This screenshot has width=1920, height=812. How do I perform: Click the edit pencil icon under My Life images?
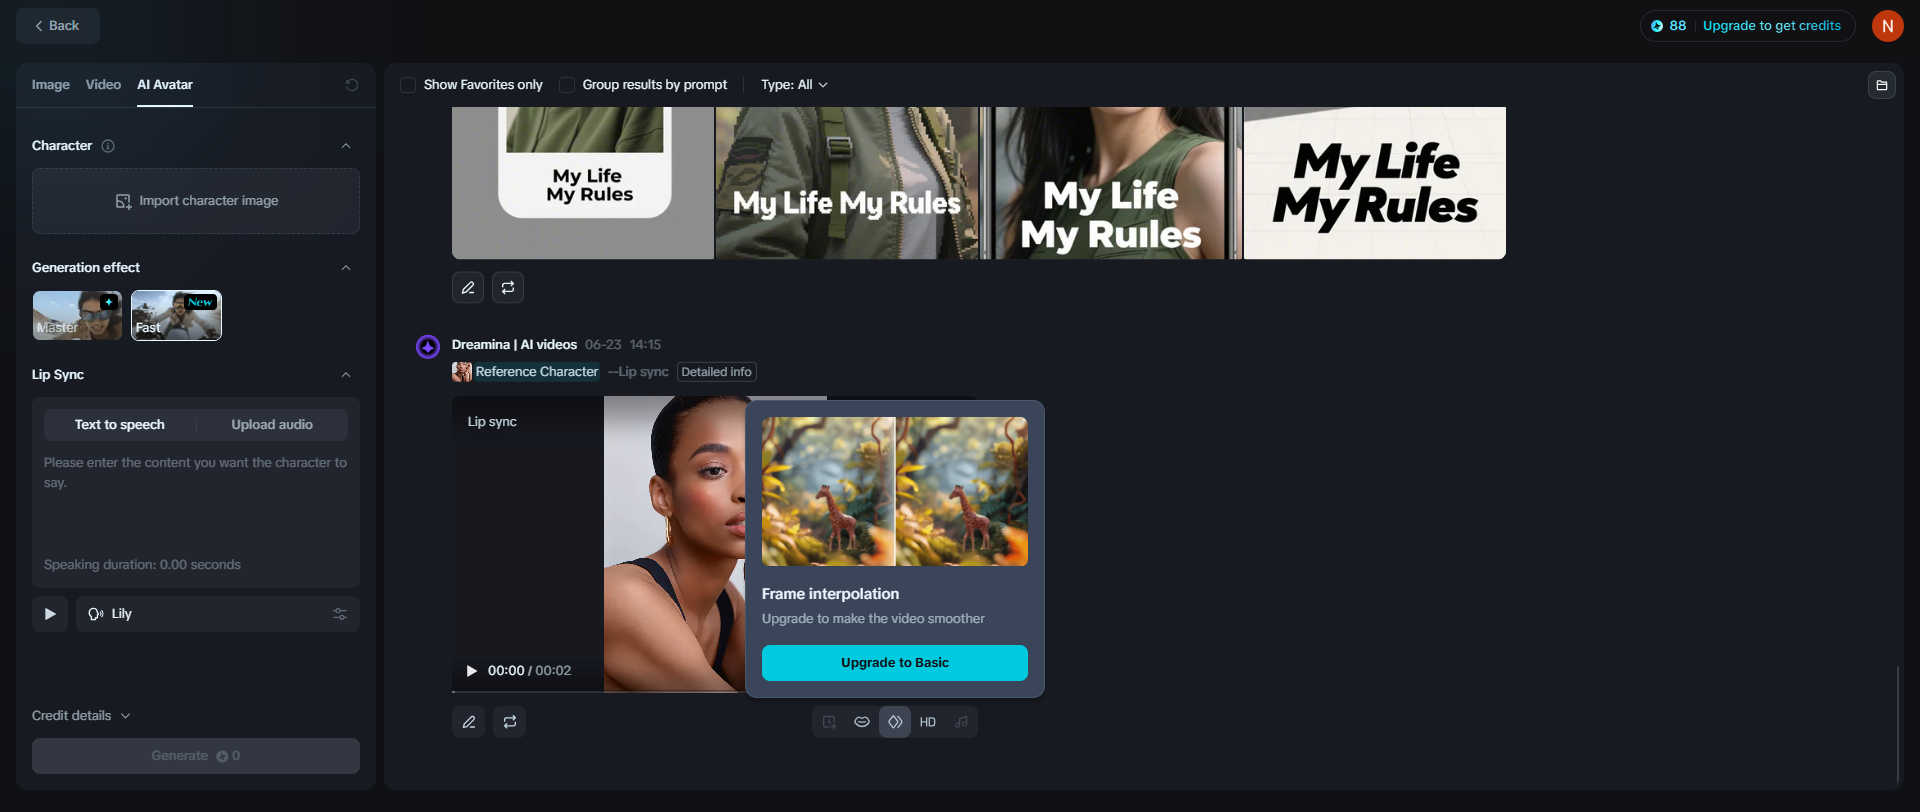click(468, 288)
